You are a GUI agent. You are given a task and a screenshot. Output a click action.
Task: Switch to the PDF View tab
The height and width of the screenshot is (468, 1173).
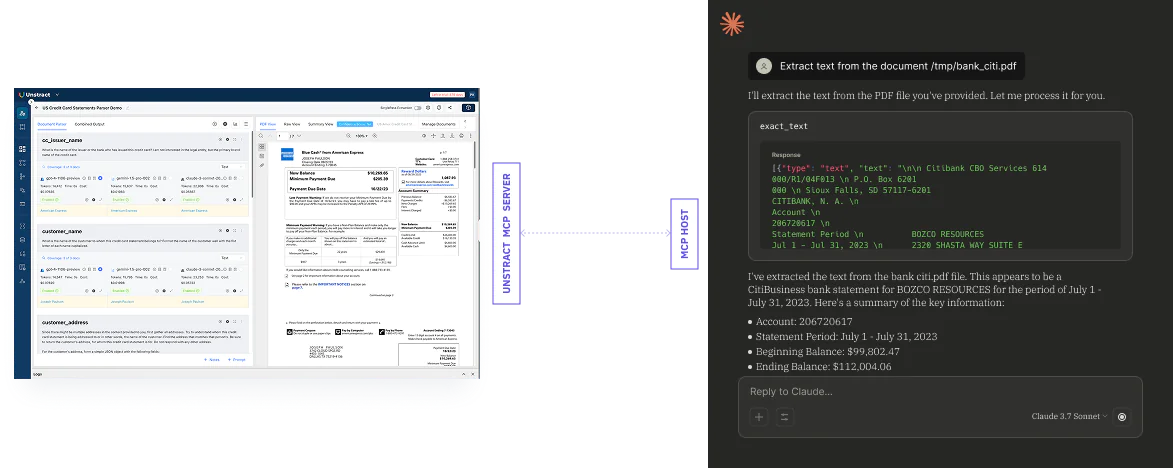(268, 124)
